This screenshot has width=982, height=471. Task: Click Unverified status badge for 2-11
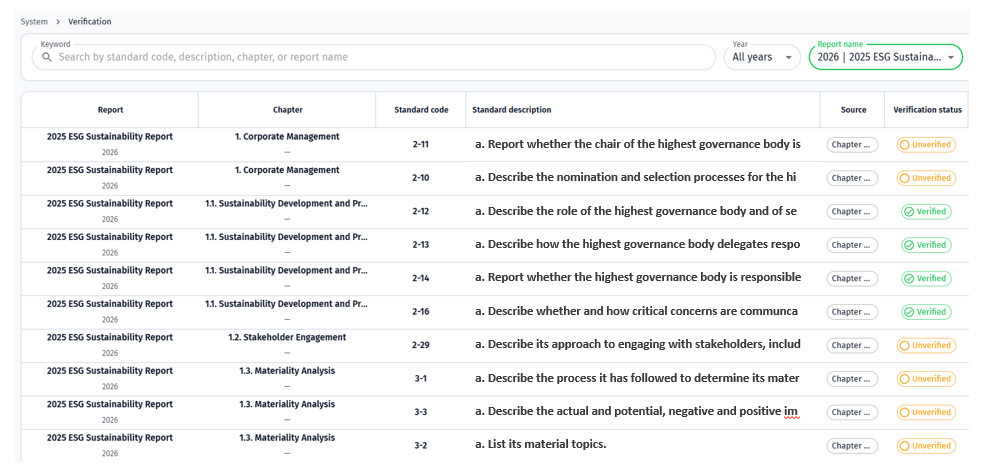926,145
